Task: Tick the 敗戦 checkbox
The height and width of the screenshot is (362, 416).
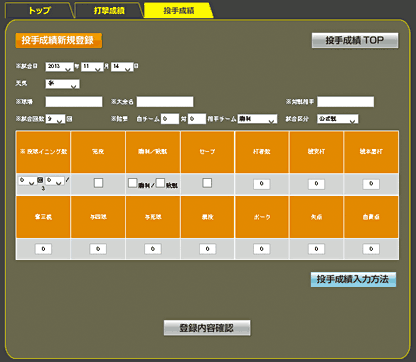Action: click(x=160, y=183)
